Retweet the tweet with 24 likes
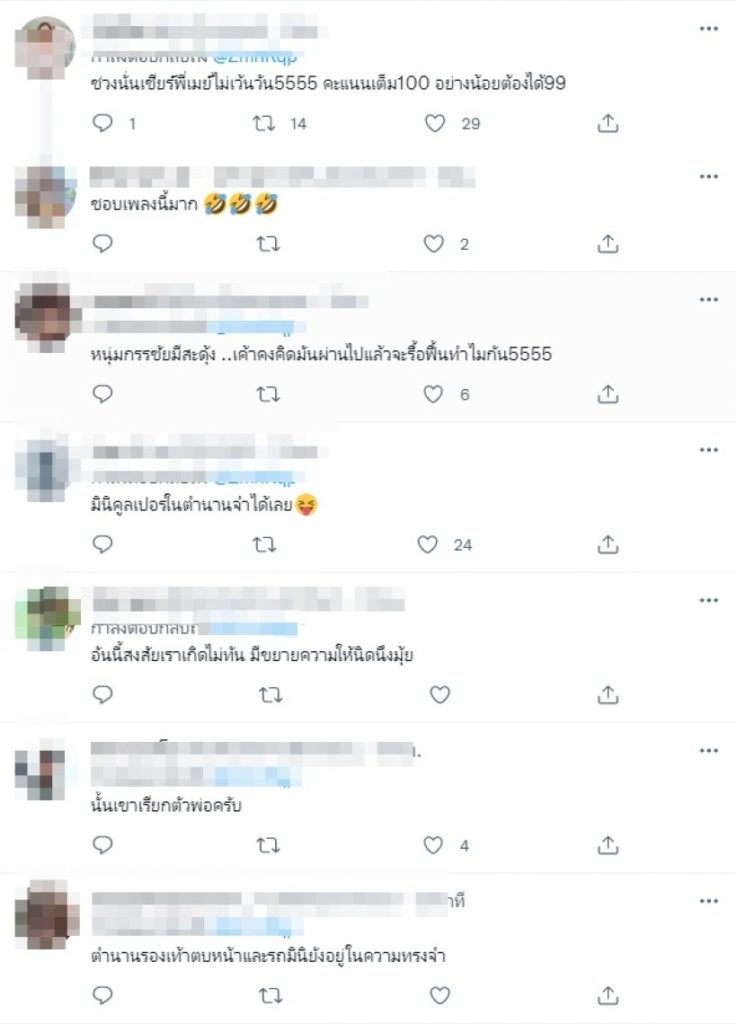 pyautogui.click(x=264, y=545)
